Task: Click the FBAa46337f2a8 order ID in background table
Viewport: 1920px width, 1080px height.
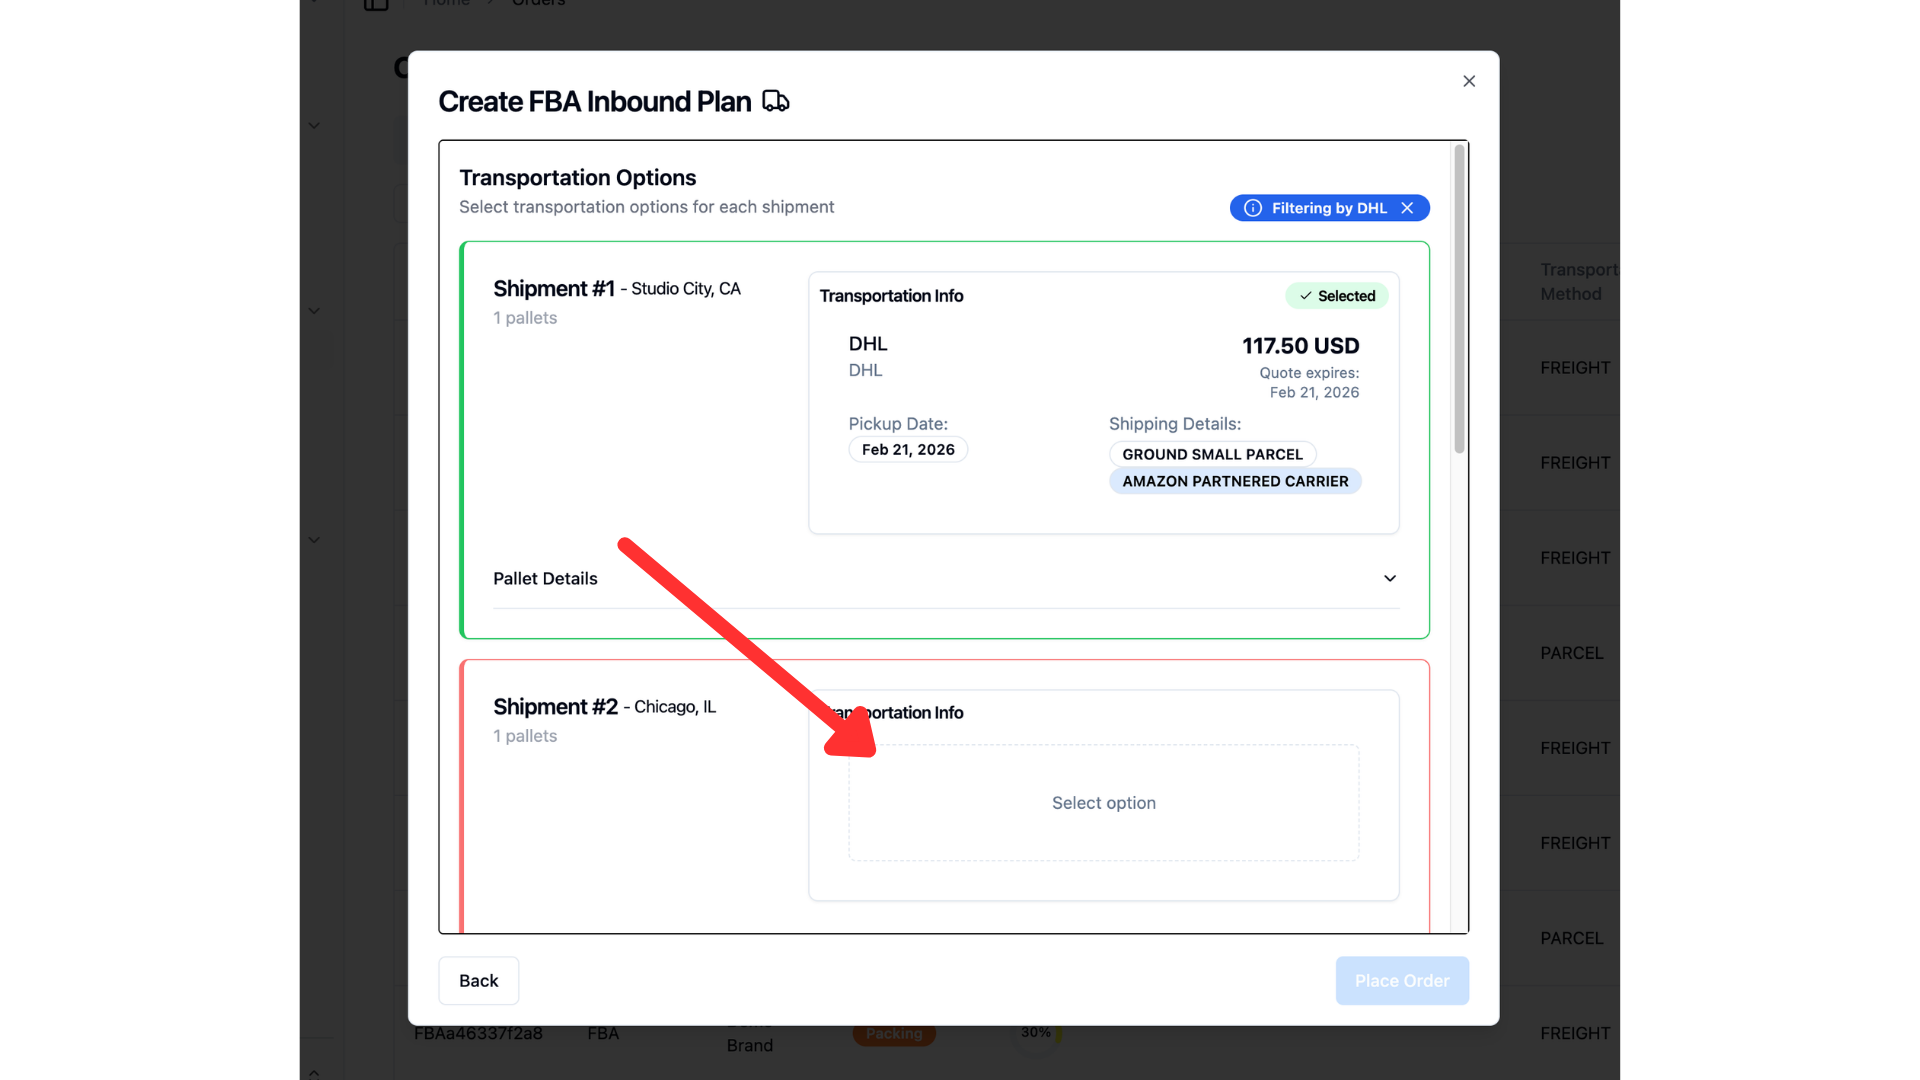Action: 478,1033
